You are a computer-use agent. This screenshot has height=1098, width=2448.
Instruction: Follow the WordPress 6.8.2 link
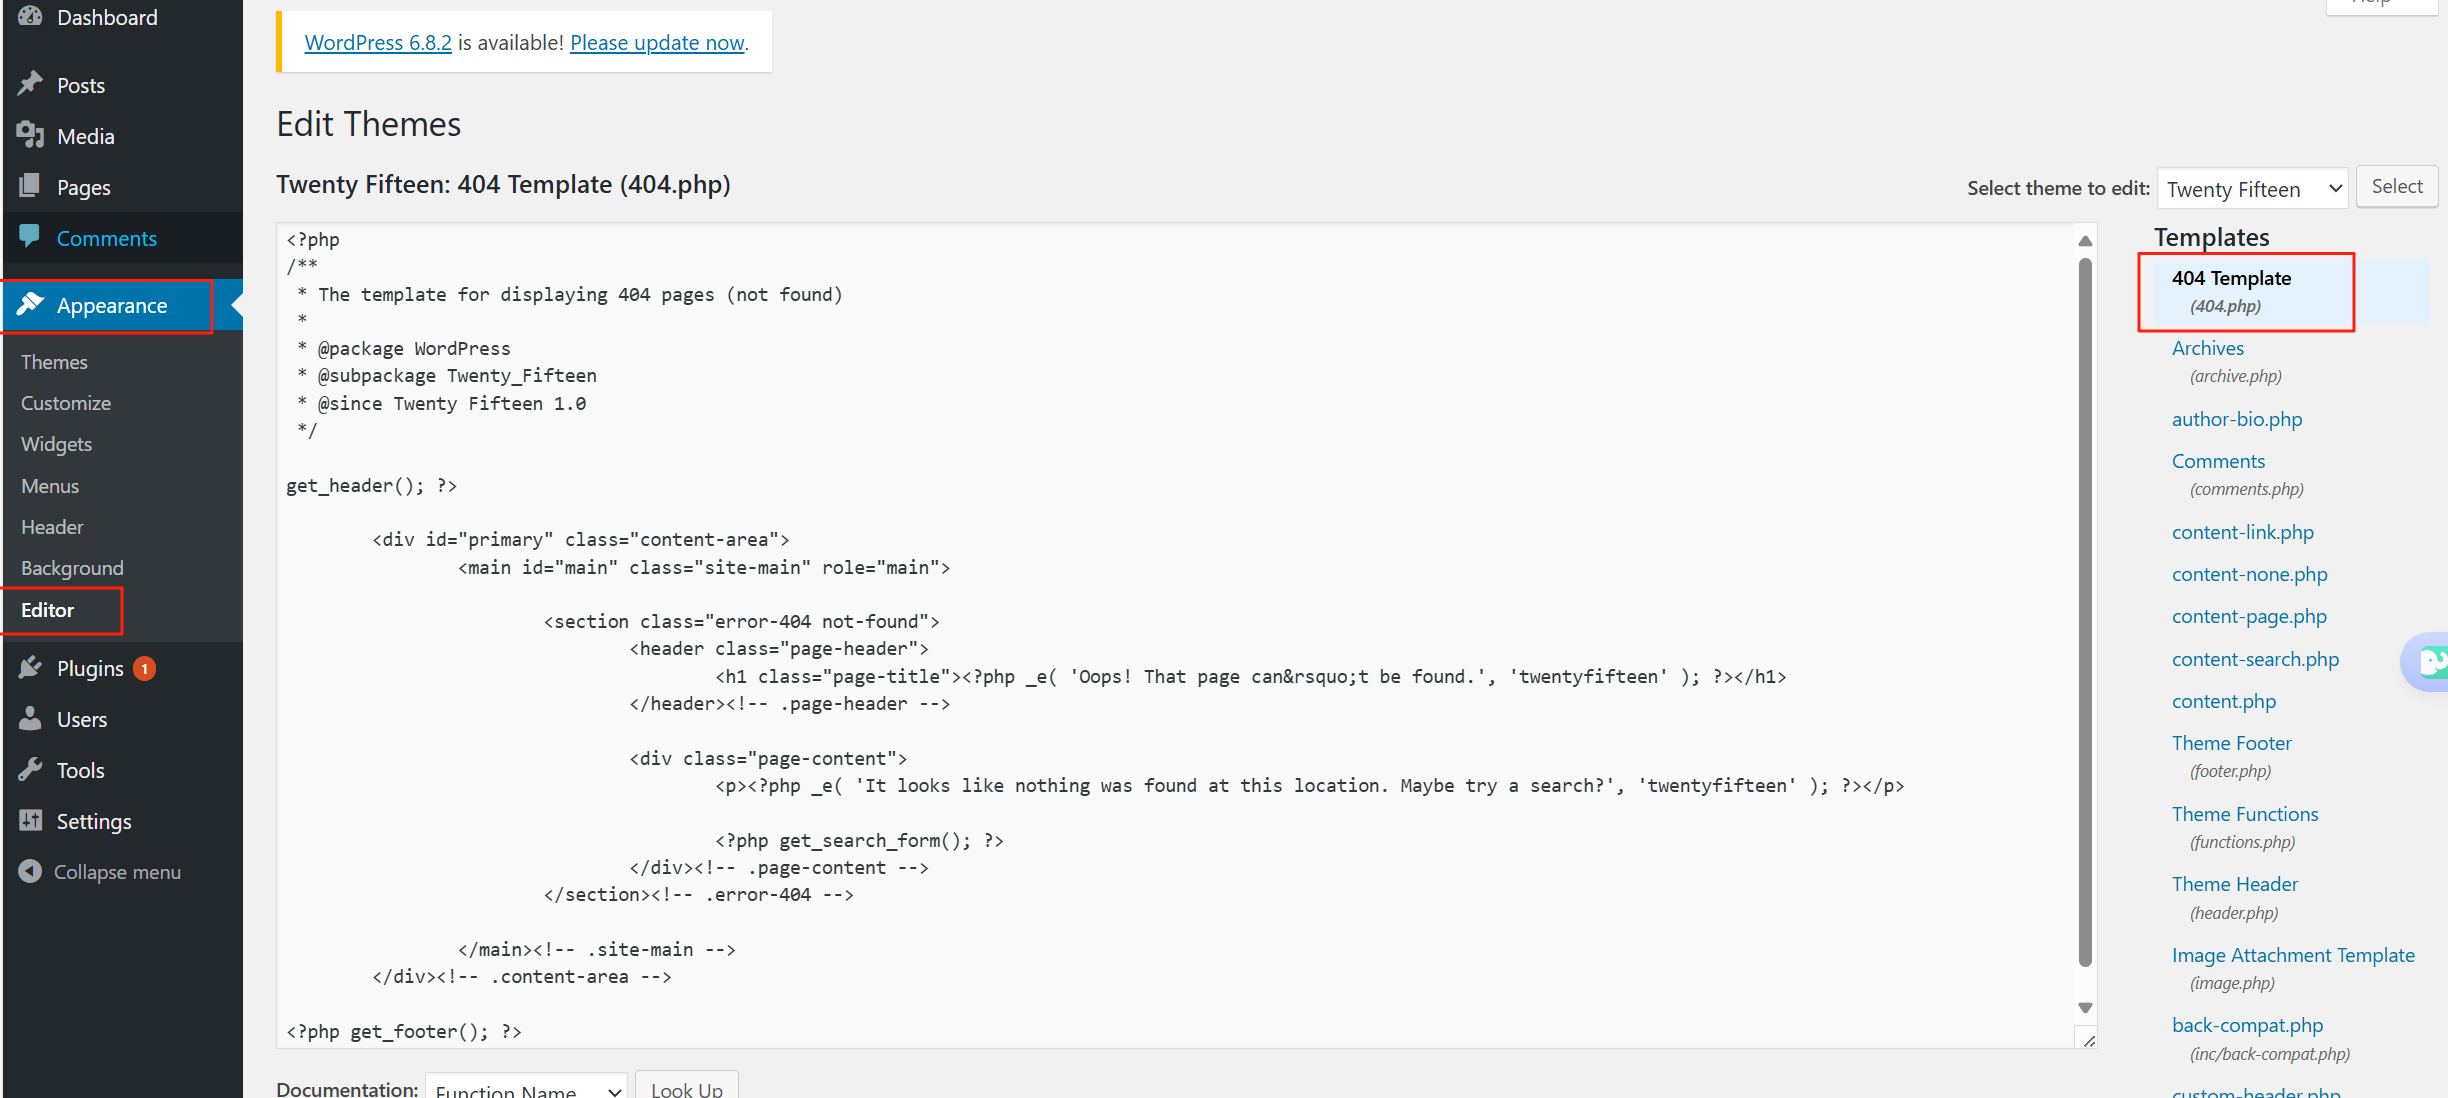tap(378, 42)
